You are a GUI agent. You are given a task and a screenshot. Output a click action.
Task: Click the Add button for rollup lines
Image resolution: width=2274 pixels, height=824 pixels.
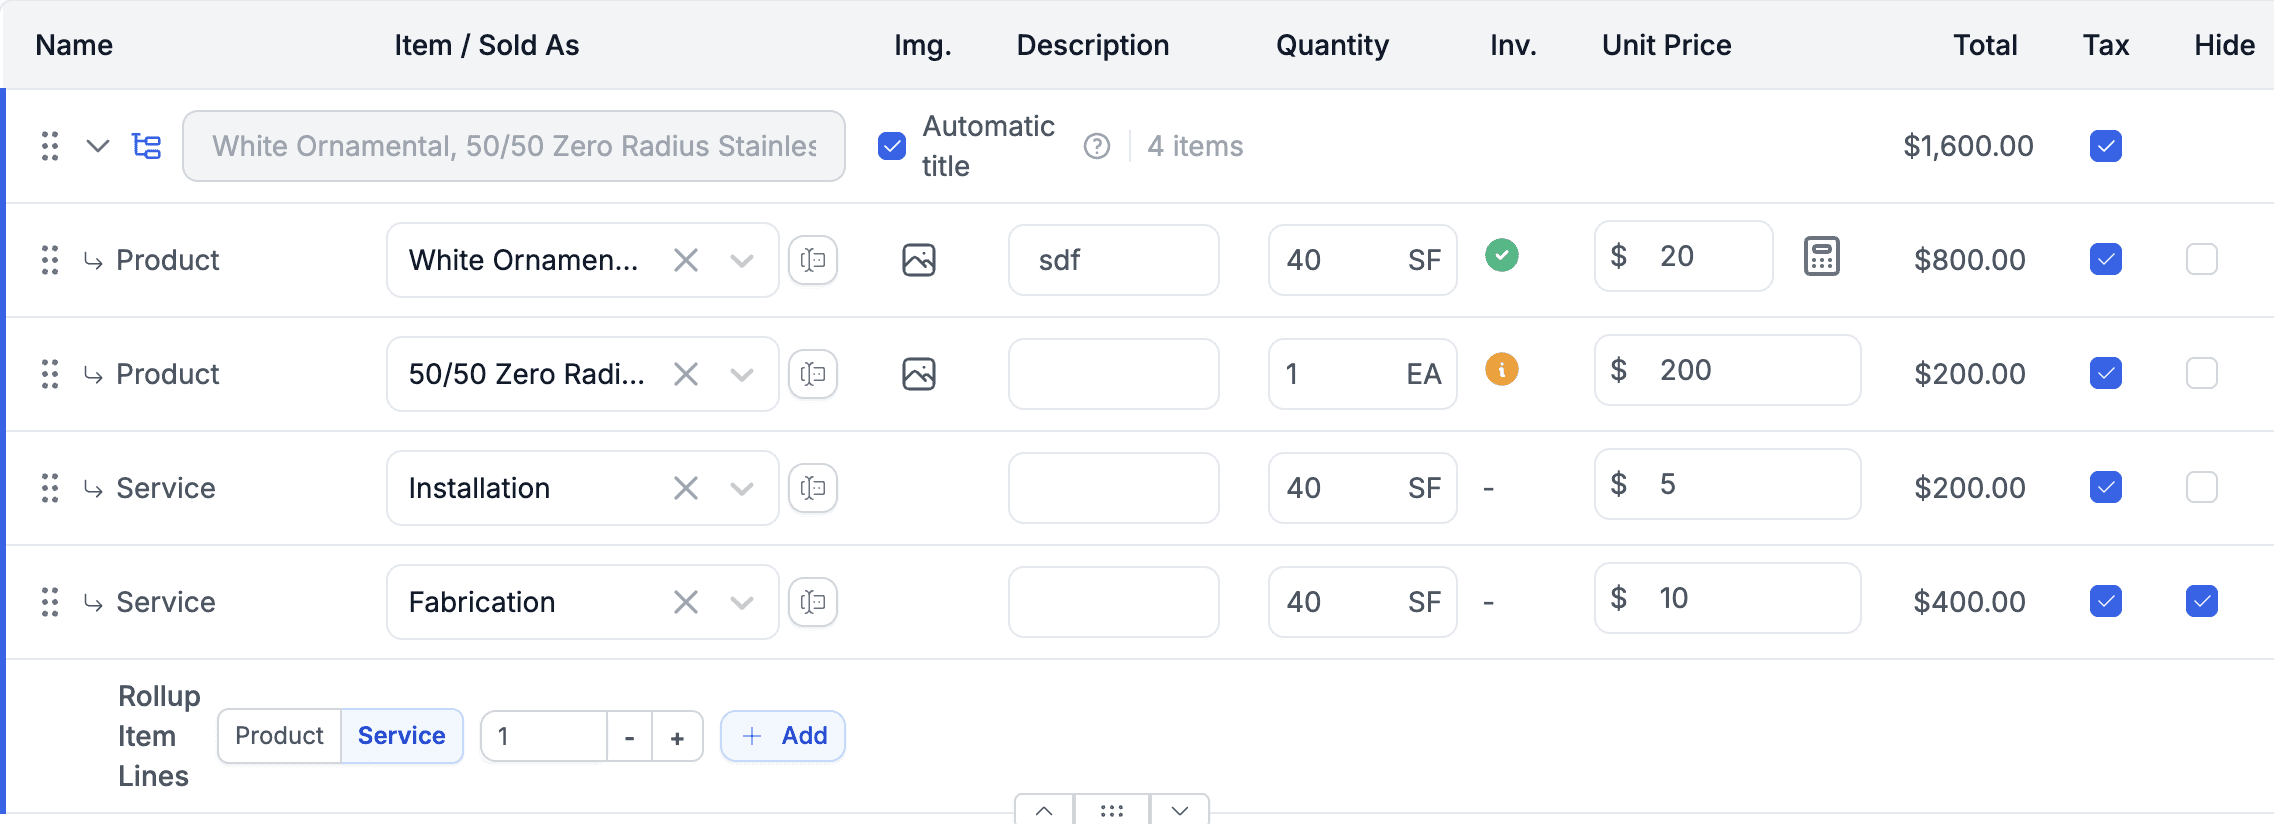click(x=783, y=736)
